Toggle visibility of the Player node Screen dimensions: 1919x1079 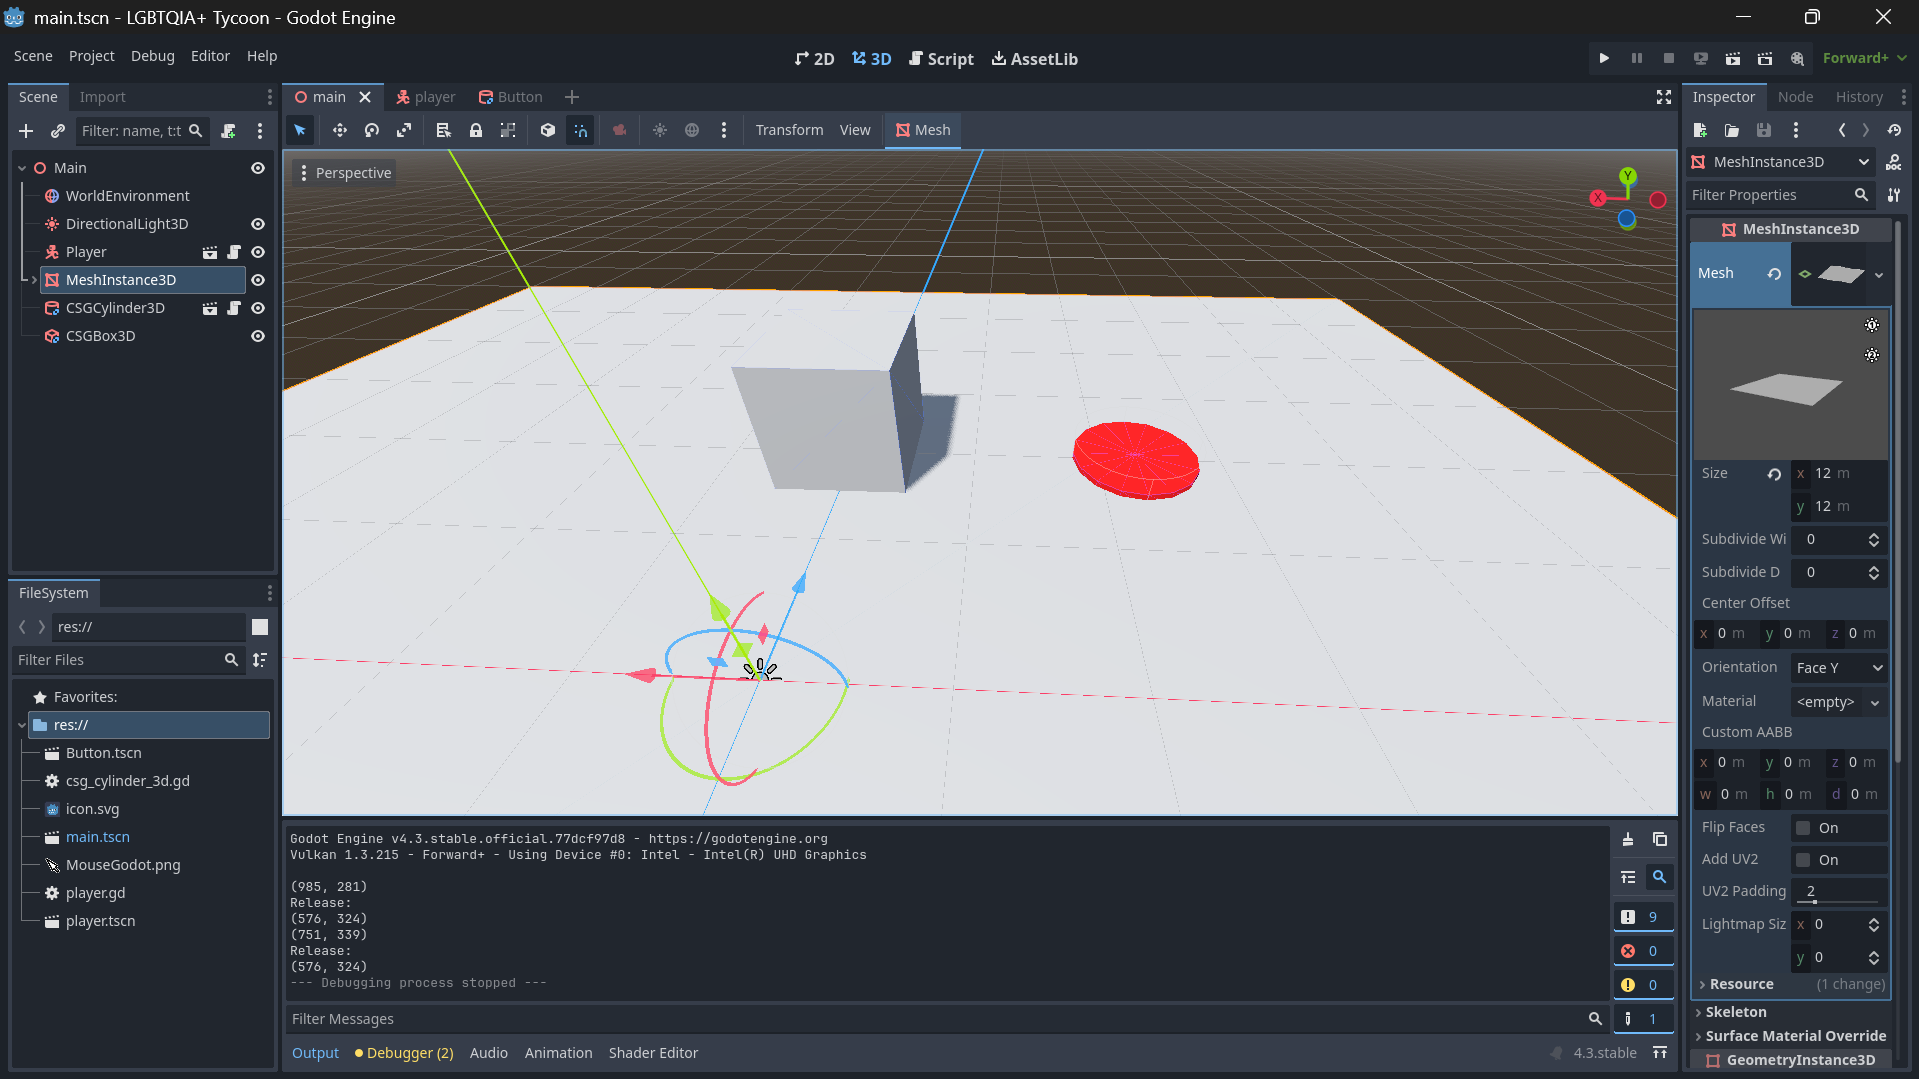(x=258, y=252)
